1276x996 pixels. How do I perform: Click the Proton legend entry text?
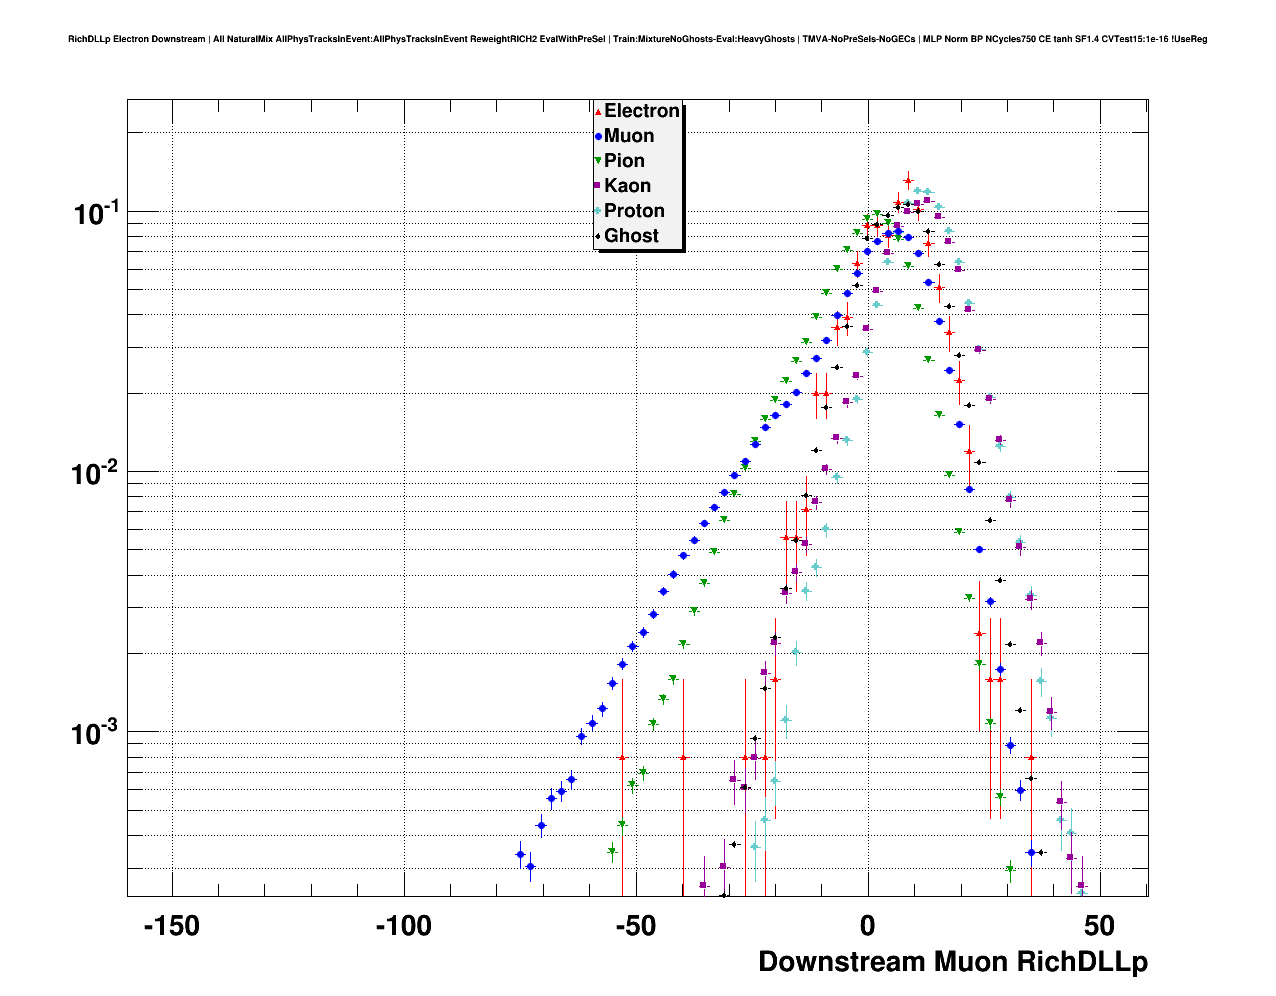tap(634, 211)
